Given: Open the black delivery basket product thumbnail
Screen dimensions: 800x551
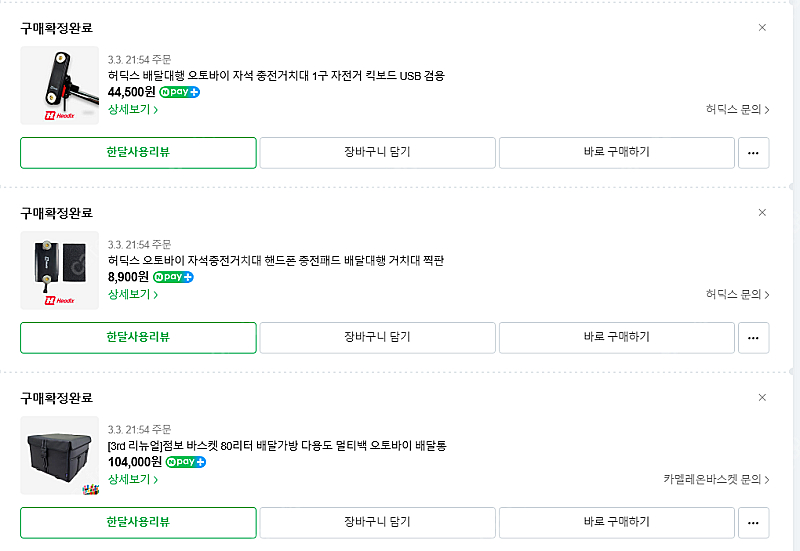Looking at the screenshot, I should click(x=60, y=455).
